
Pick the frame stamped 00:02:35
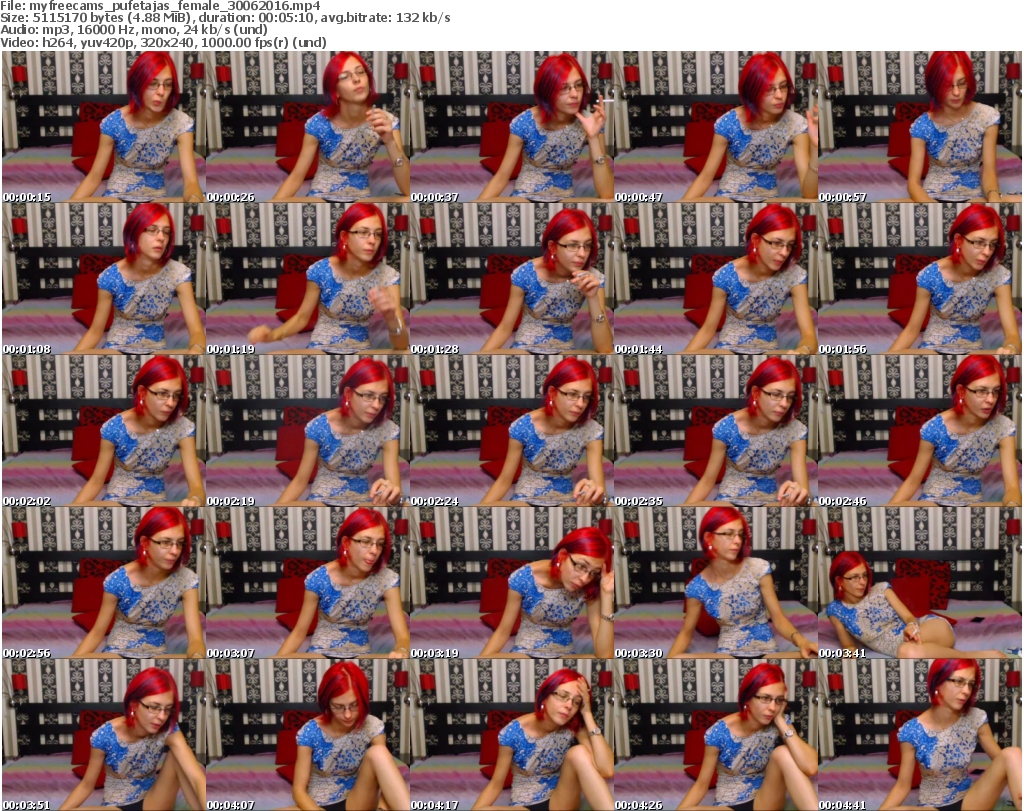point(715,430)
